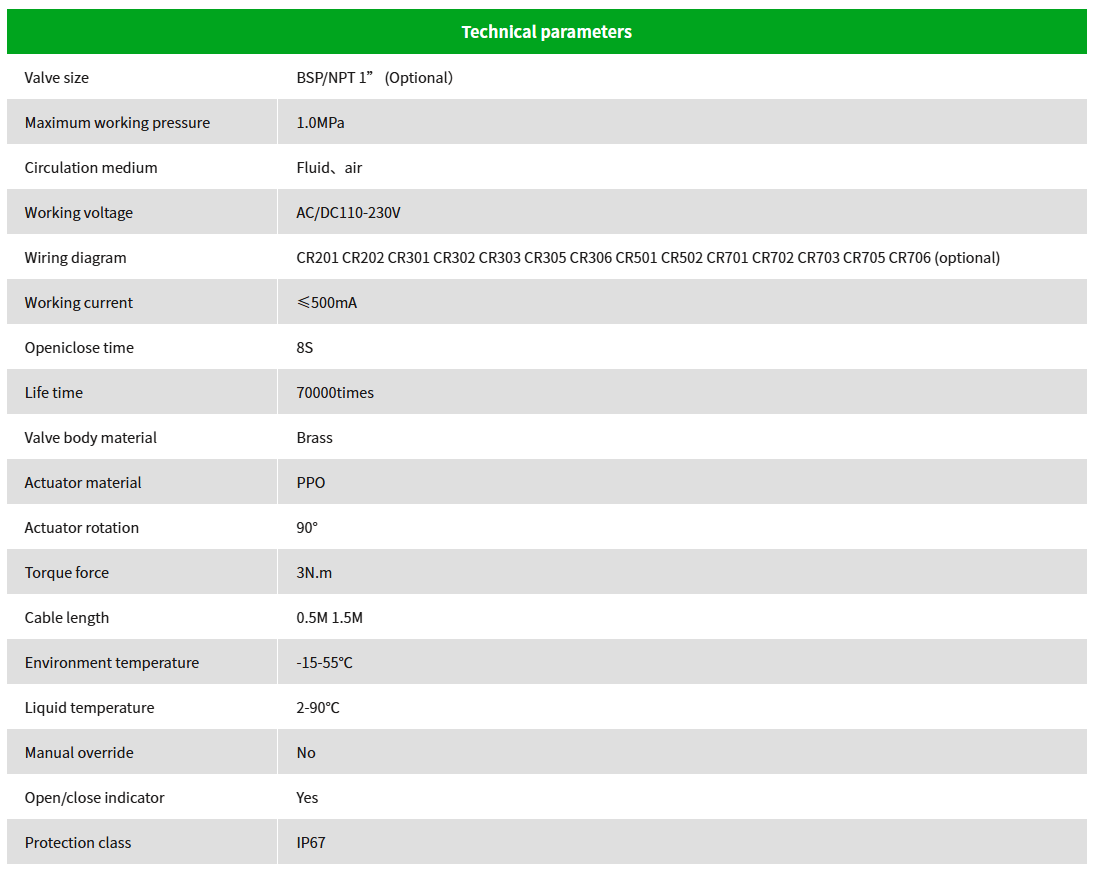Click the Circulation medium label
Viewport: 1094px width, 870px height.
[x=91, y=168]
